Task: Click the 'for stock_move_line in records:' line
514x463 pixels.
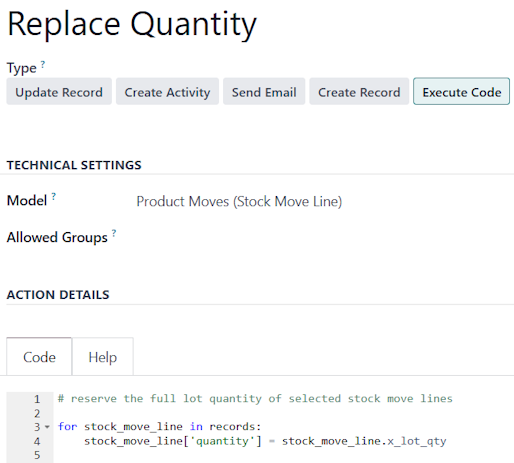Action: tap(159, 427)
